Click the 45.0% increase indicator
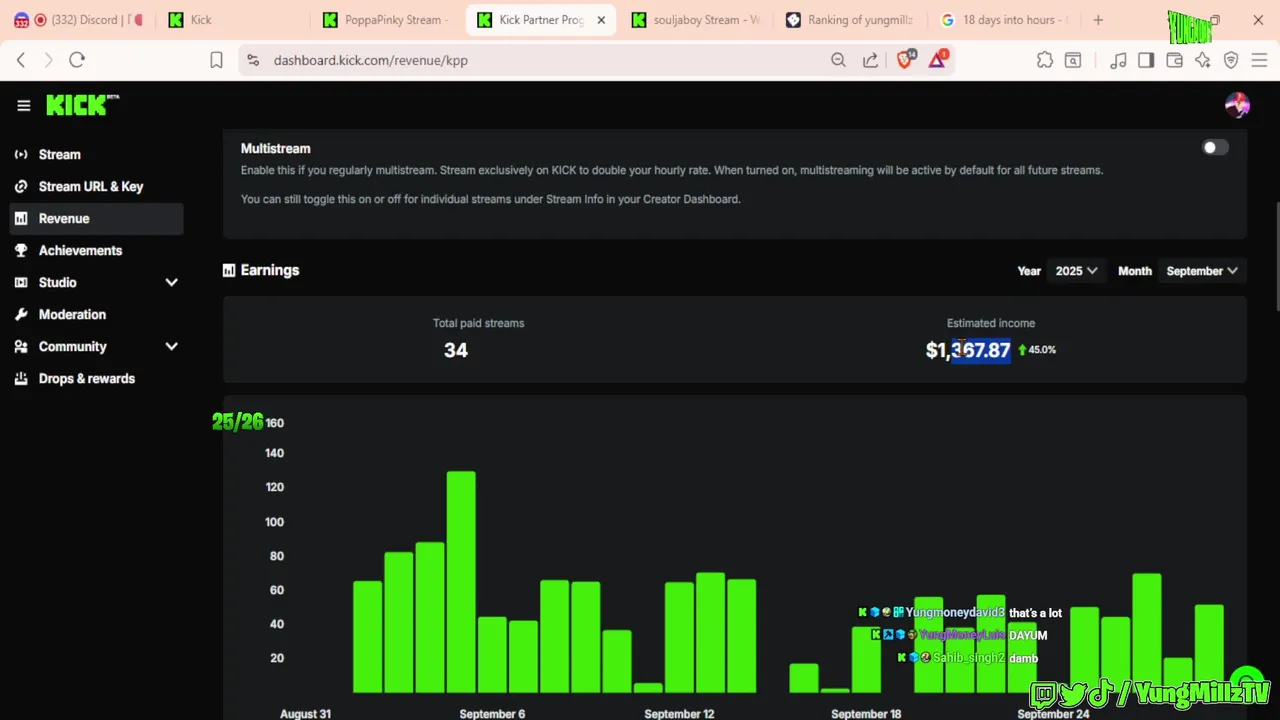 point(1037,350)
